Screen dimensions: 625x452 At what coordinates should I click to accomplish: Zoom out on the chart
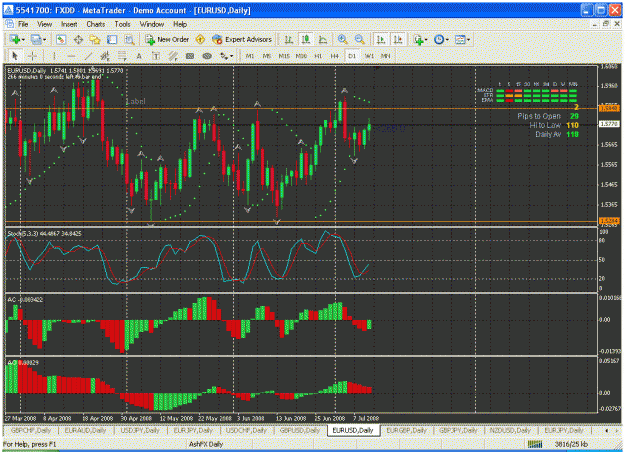pyautogui.click(x=360, y=39)
